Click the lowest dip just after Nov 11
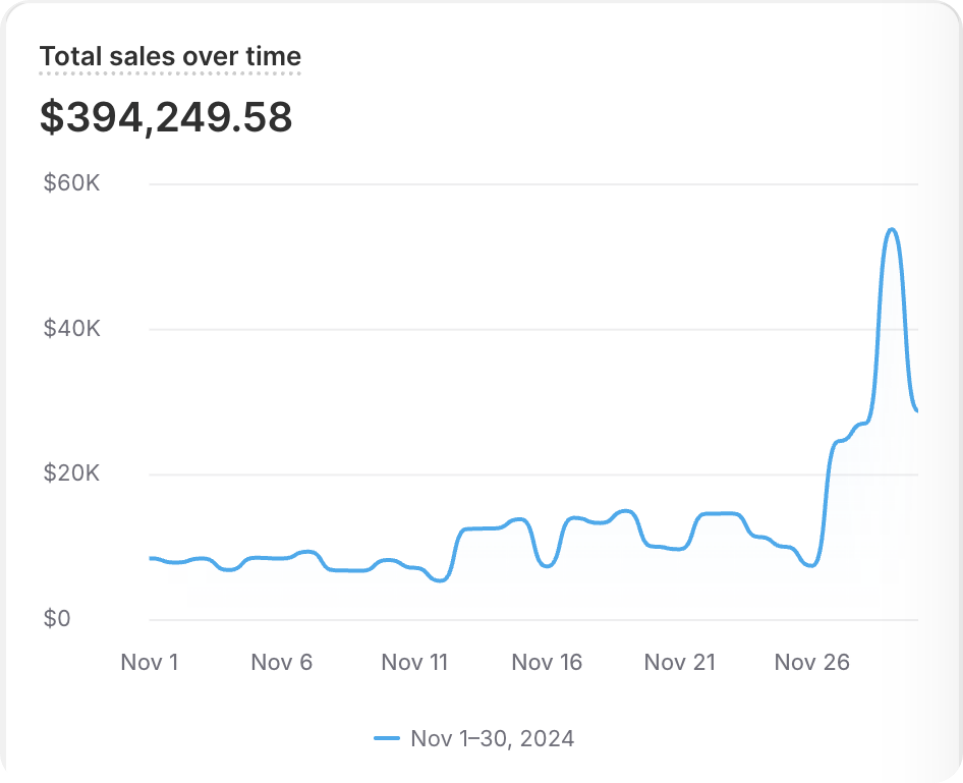963x783 pixels. 439,580
